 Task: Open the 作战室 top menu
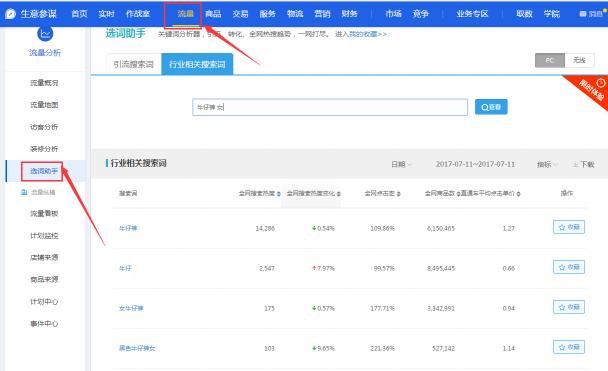click(138, 14)
